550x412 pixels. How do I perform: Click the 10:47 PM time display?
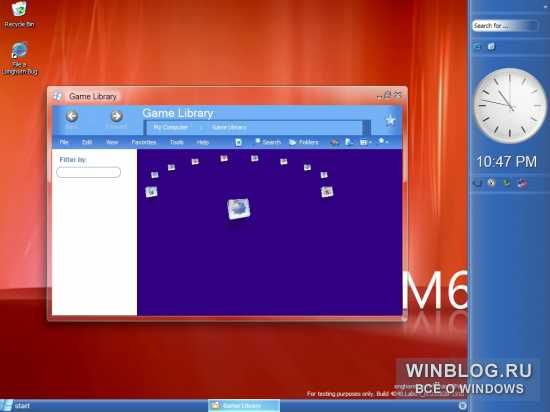[x=506, y=162]
